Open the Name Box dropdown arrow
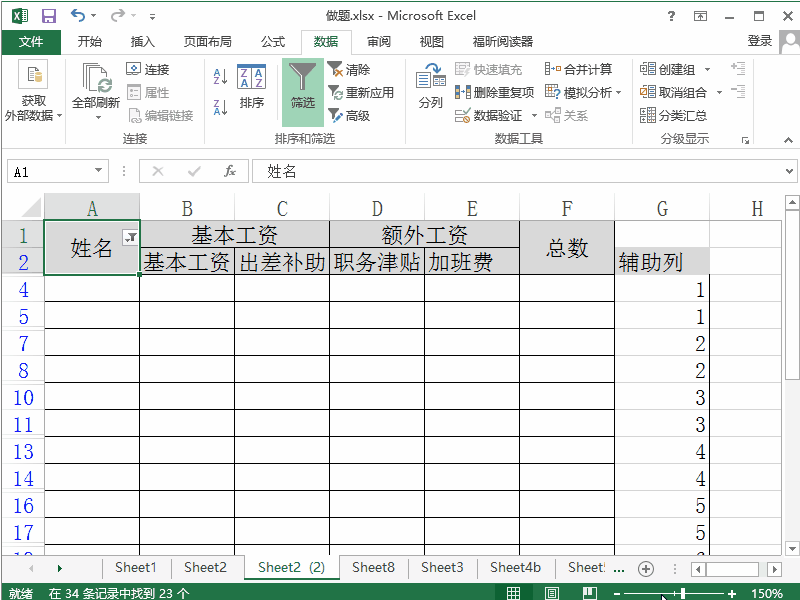800x600 pixels. point(98,171)
